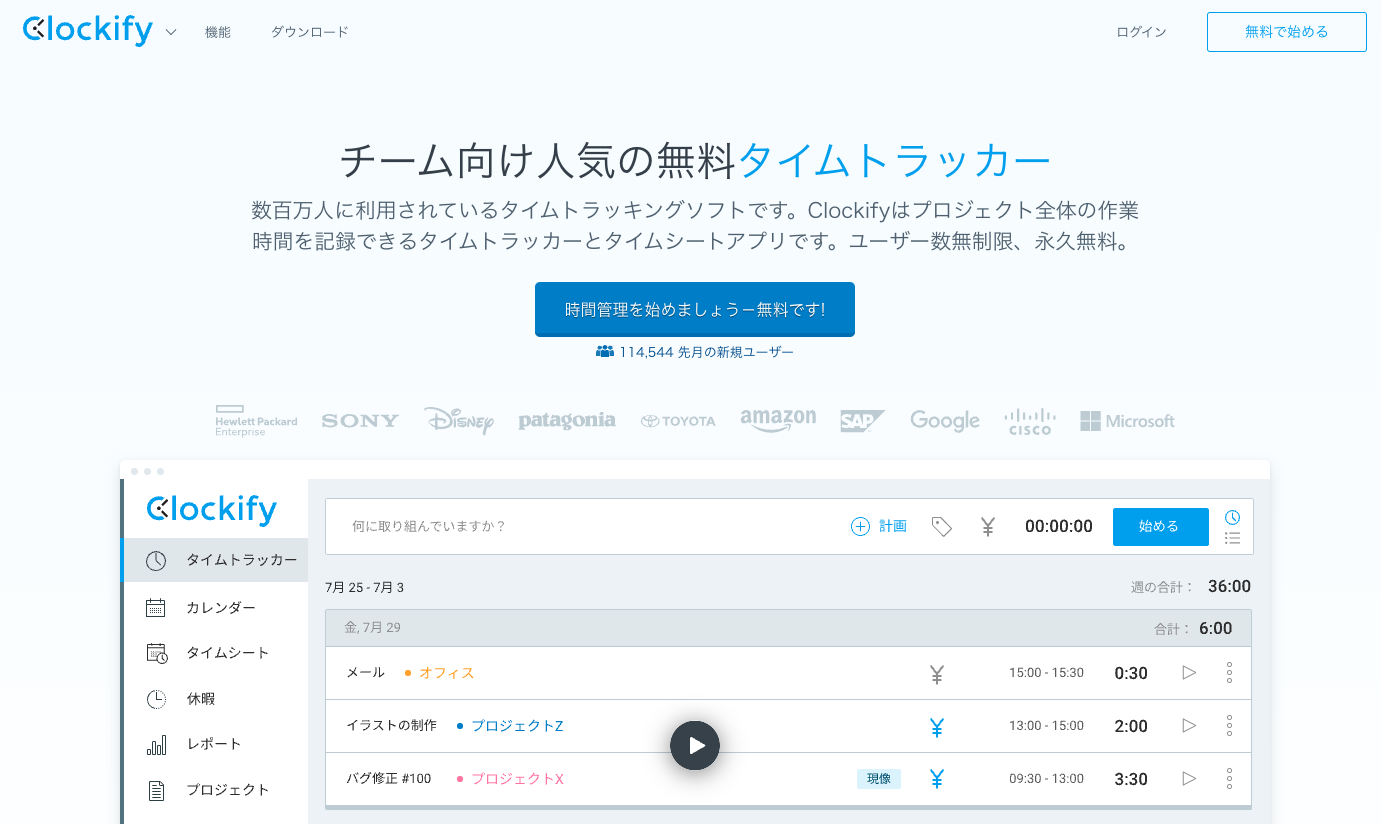Click the tag icon in tracker bar
The width and height of the screenshot is (1381, 824).
coord(941,526)
